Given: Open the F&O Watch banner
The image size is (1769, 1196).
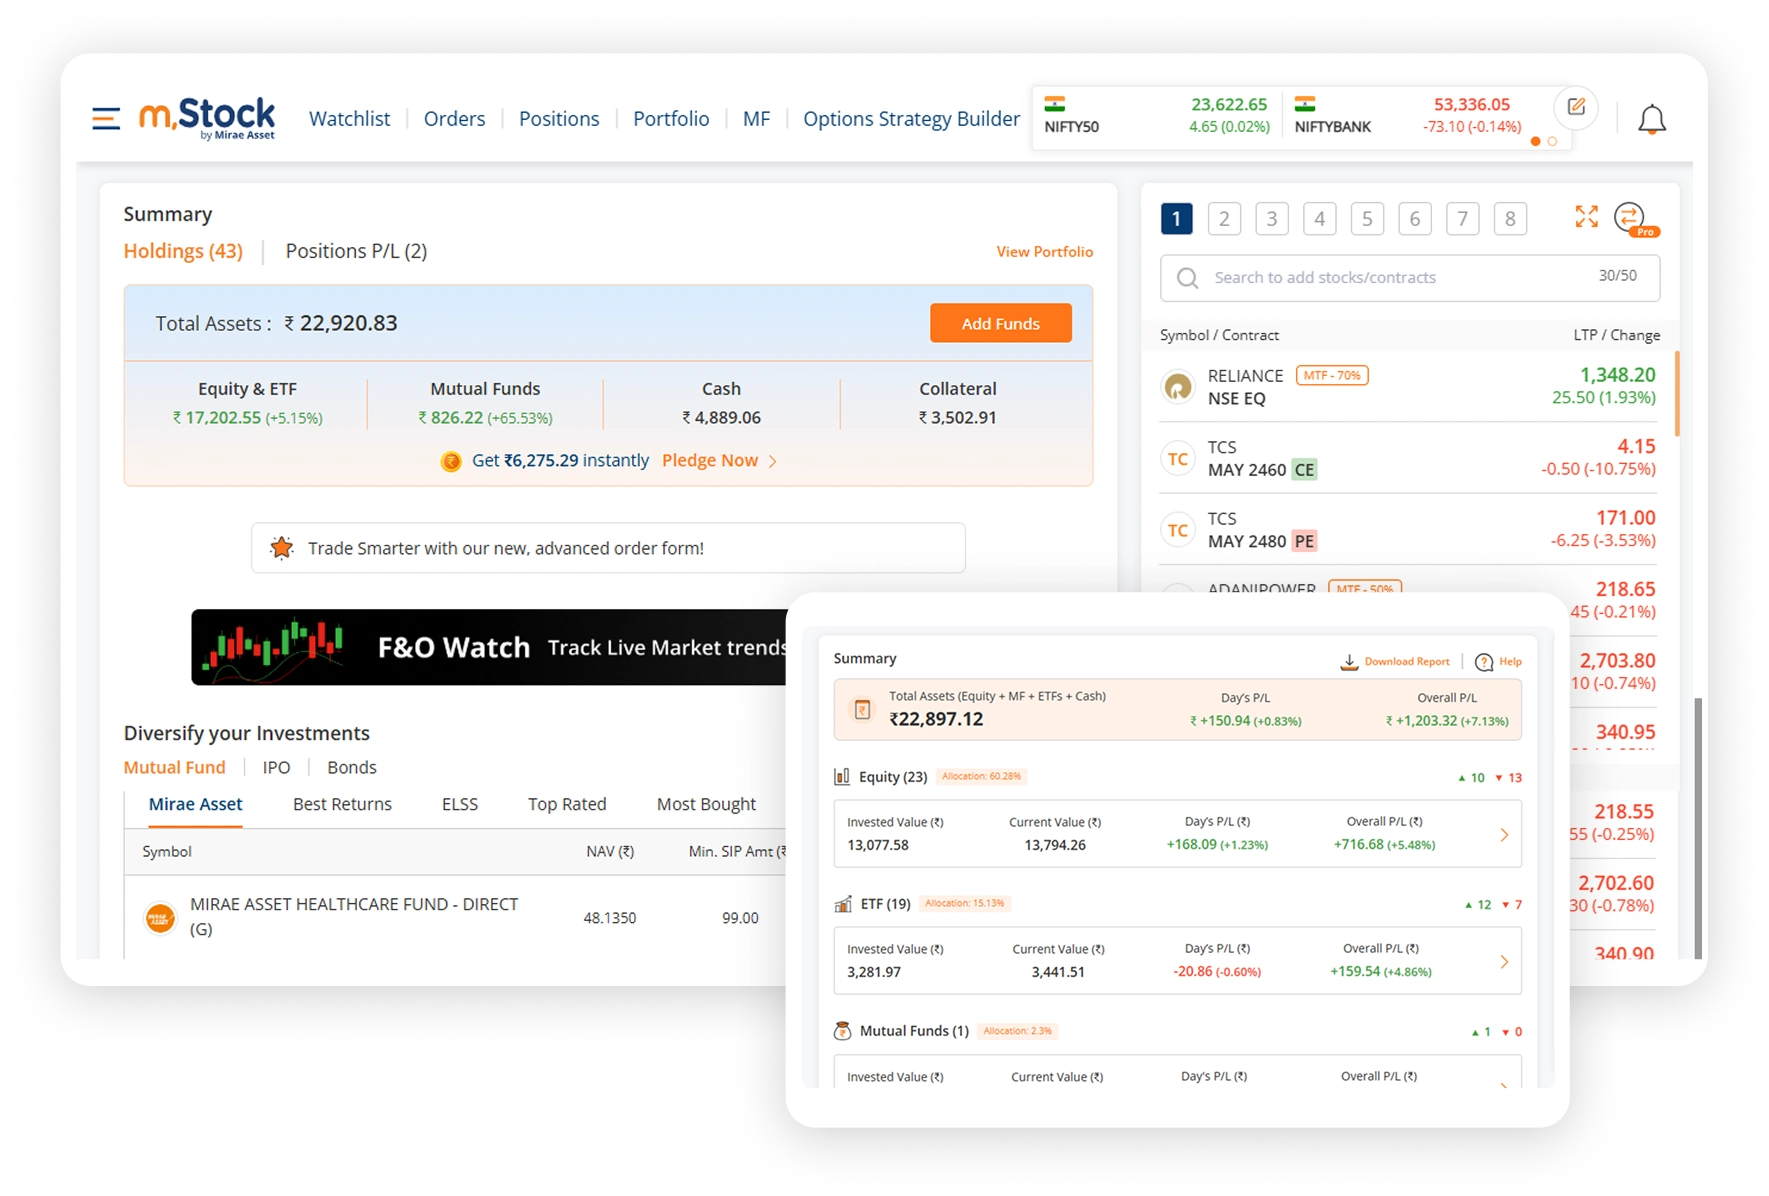Looking at the screenshot, I should click(489, 647).
